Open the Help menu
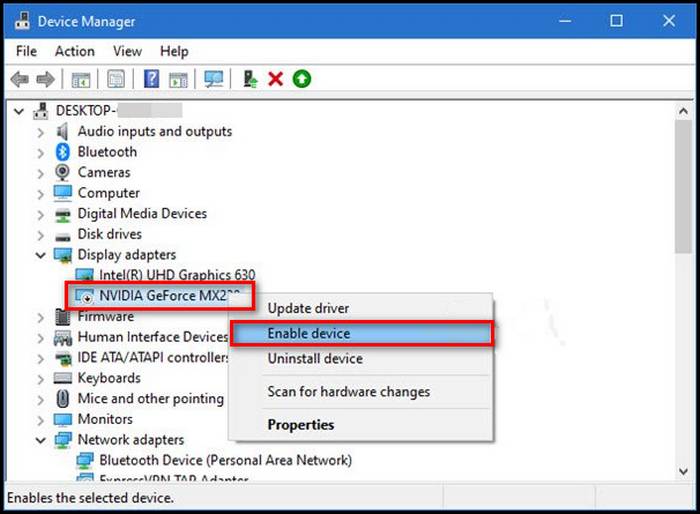 coord(174,51)
